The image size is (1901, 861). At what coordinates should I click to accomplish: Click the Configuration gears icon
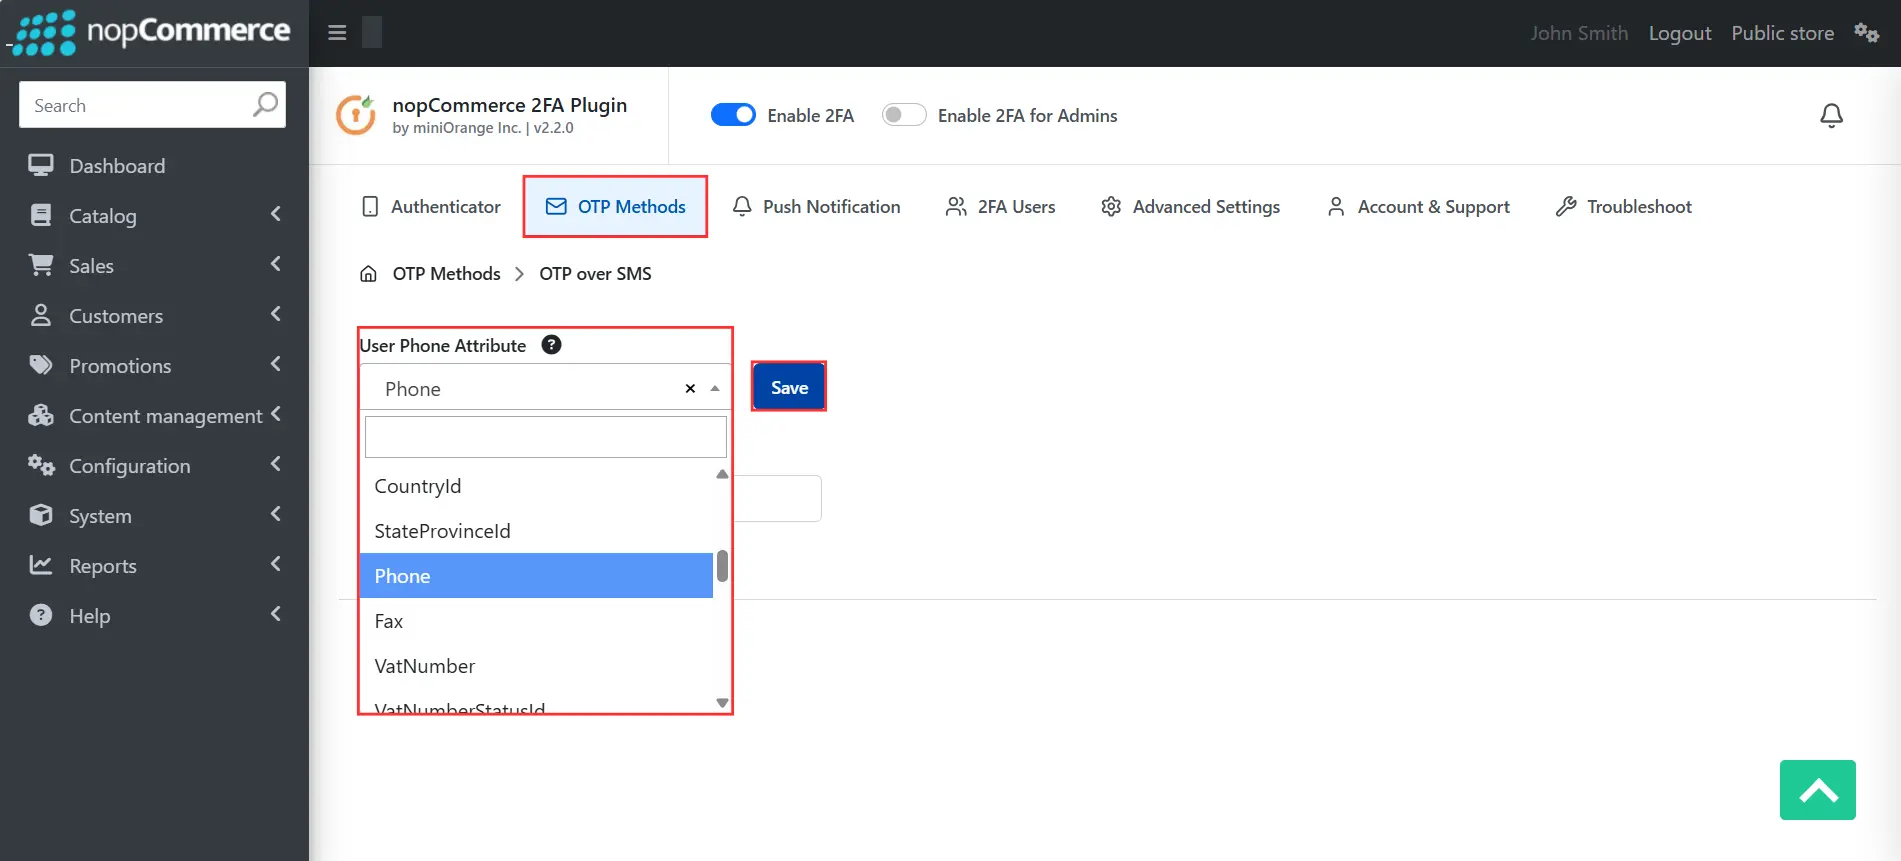tap(41, 465)
